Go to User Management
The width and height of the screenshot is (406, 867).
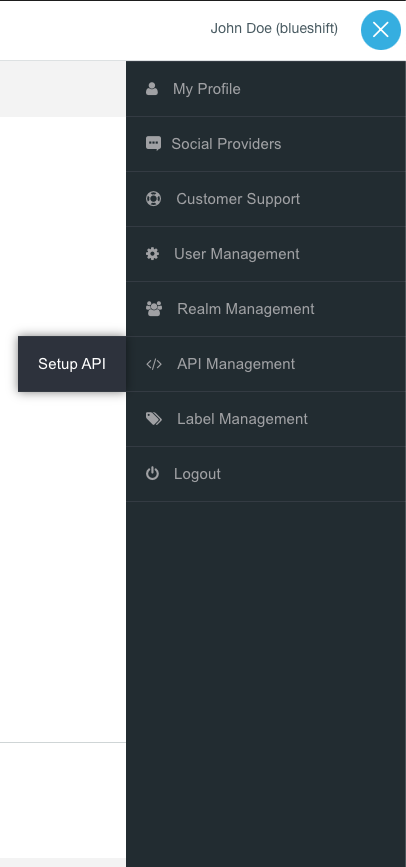coord(266,254)
